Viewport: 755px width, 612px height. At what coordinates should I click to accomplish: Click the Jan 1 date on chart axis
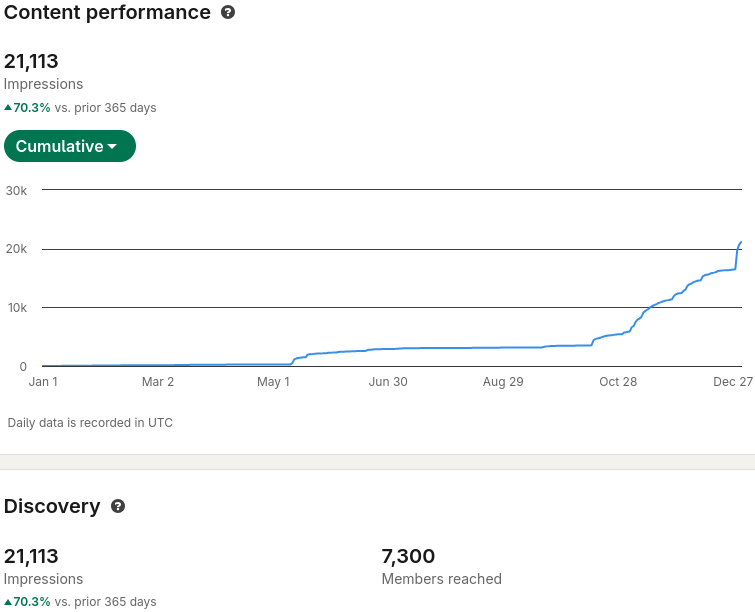[43, 382]
